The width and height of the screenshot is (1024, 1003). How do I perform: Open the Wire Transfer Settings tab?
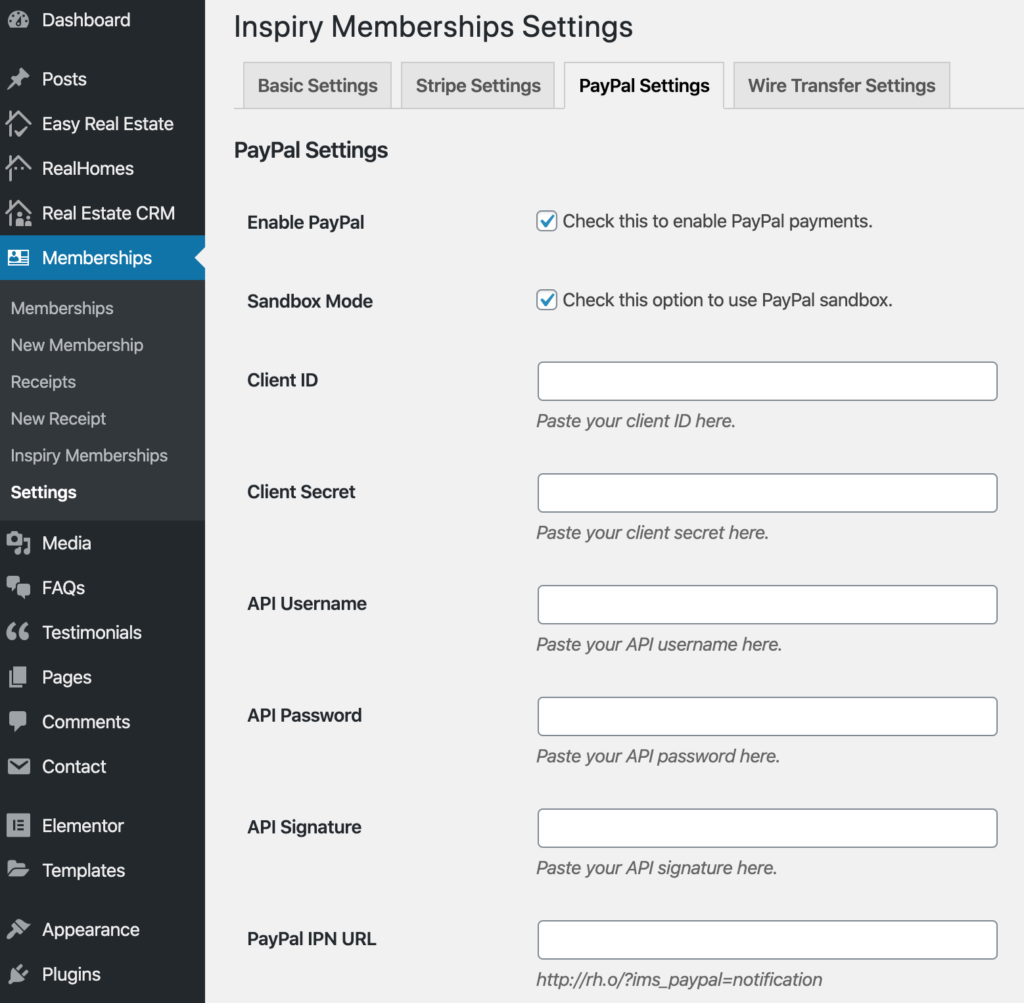pyautogui.click(x=841, y=86)
